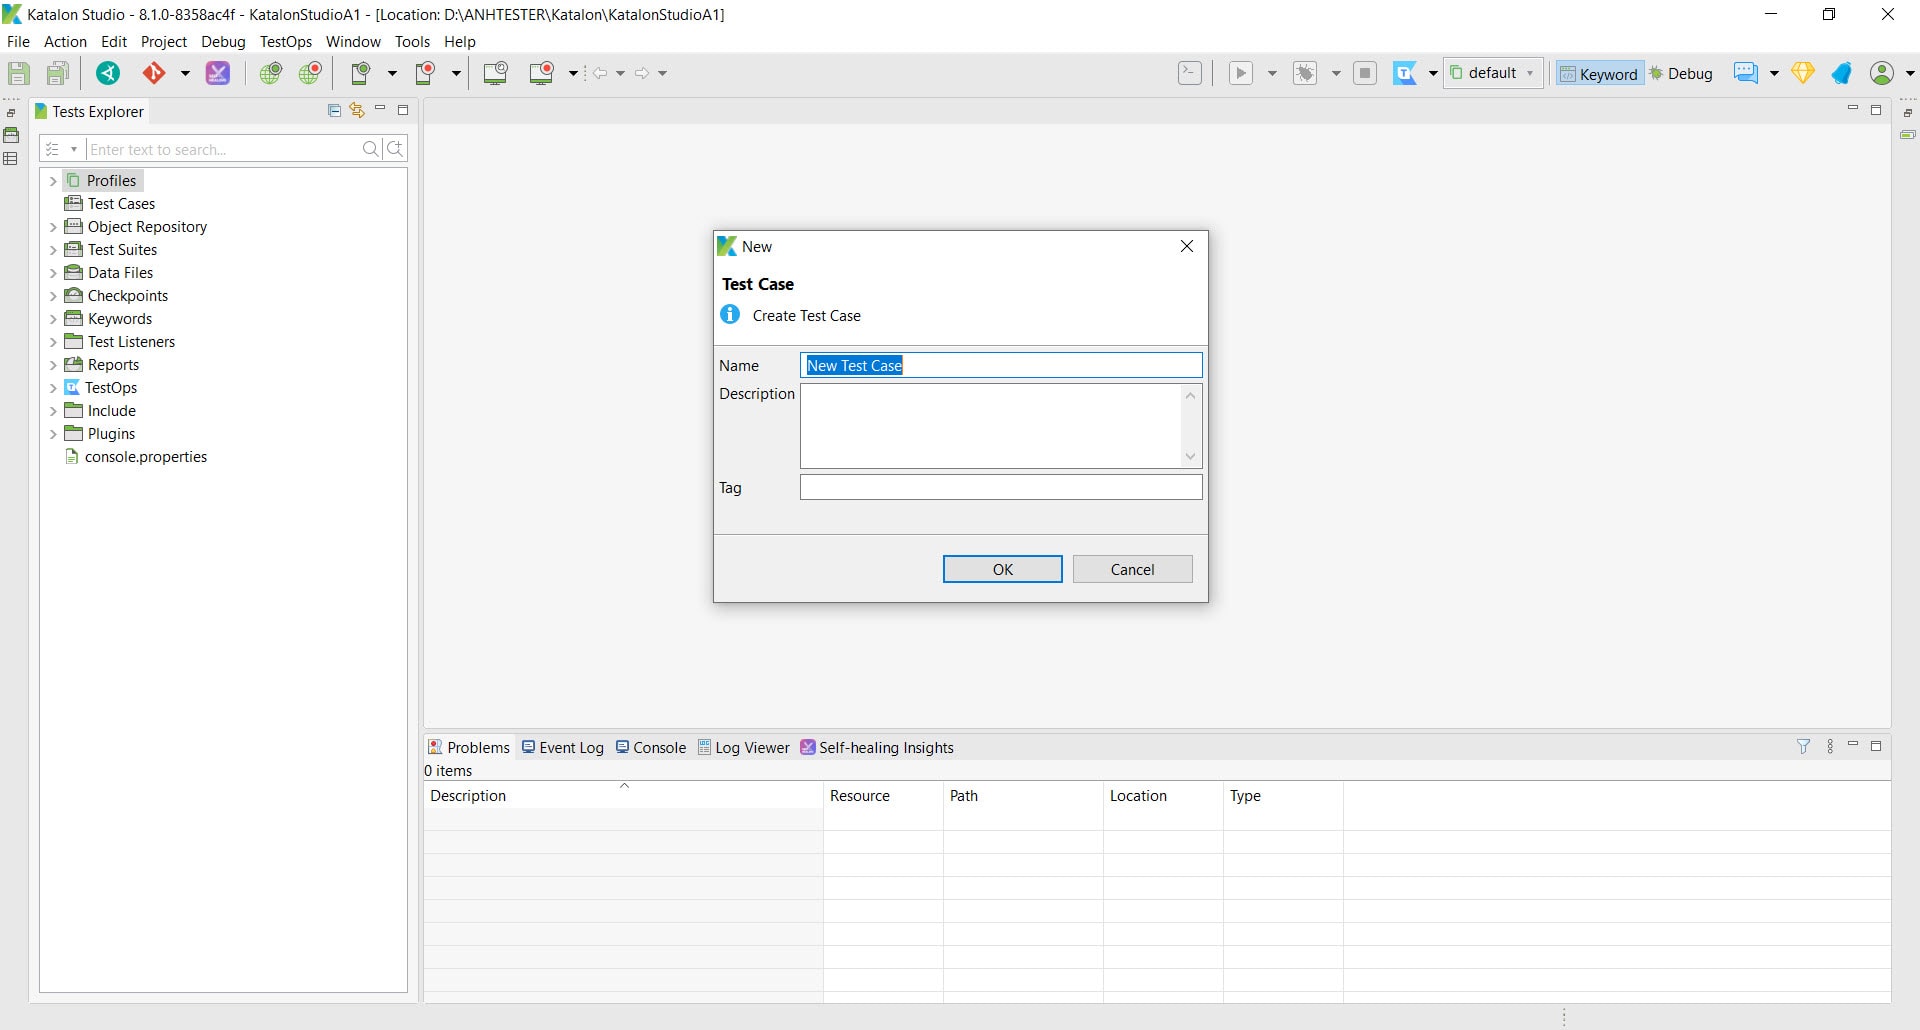
Task: Click the Spy Mobile phone icon
Action: (361, 73)
